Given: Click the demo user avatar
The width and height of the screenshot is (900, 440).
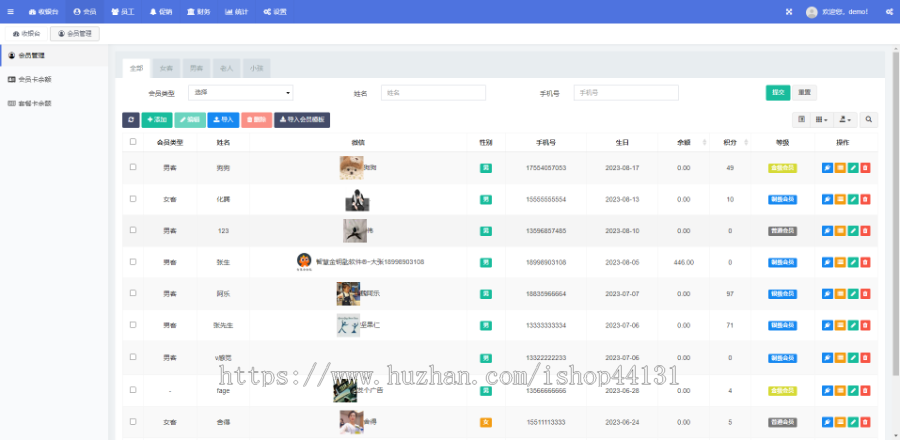Looking at the screenshot, I should 812,12.
